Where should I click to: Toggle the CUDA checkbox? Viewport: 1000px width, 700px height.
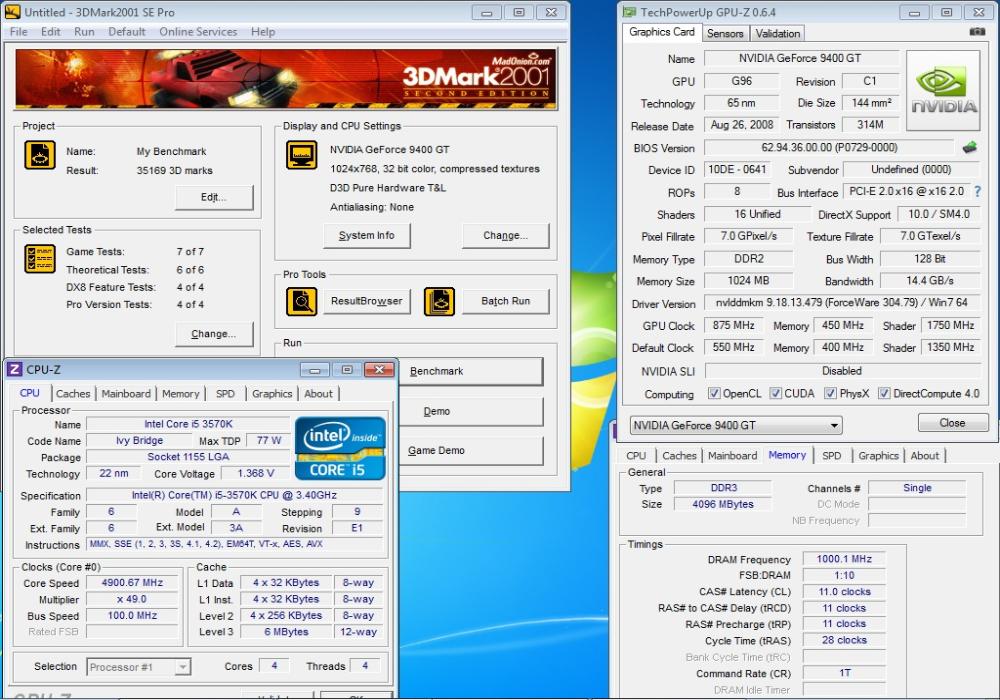click(776, 393)
